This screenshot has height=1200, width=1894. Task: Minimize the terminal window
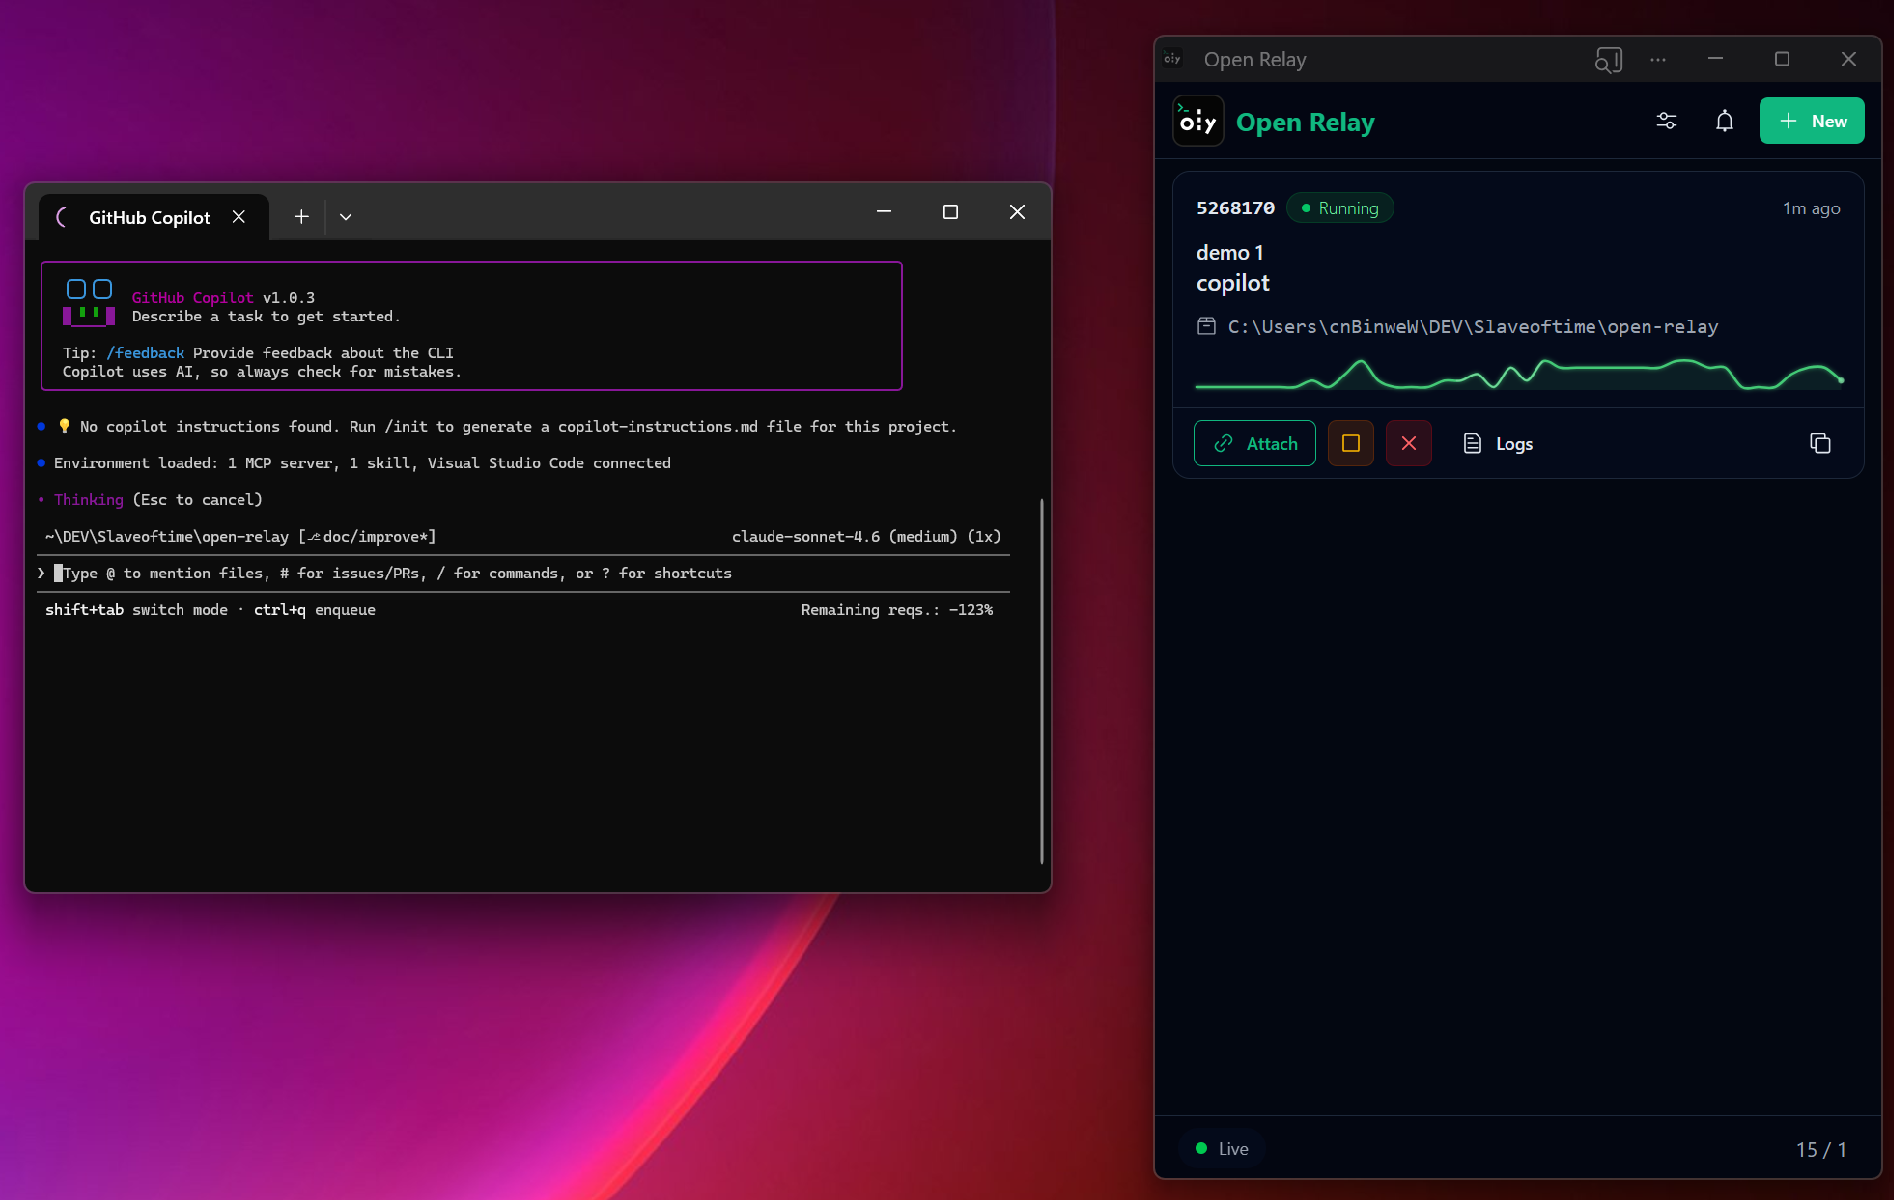click(x=884, y=212)
